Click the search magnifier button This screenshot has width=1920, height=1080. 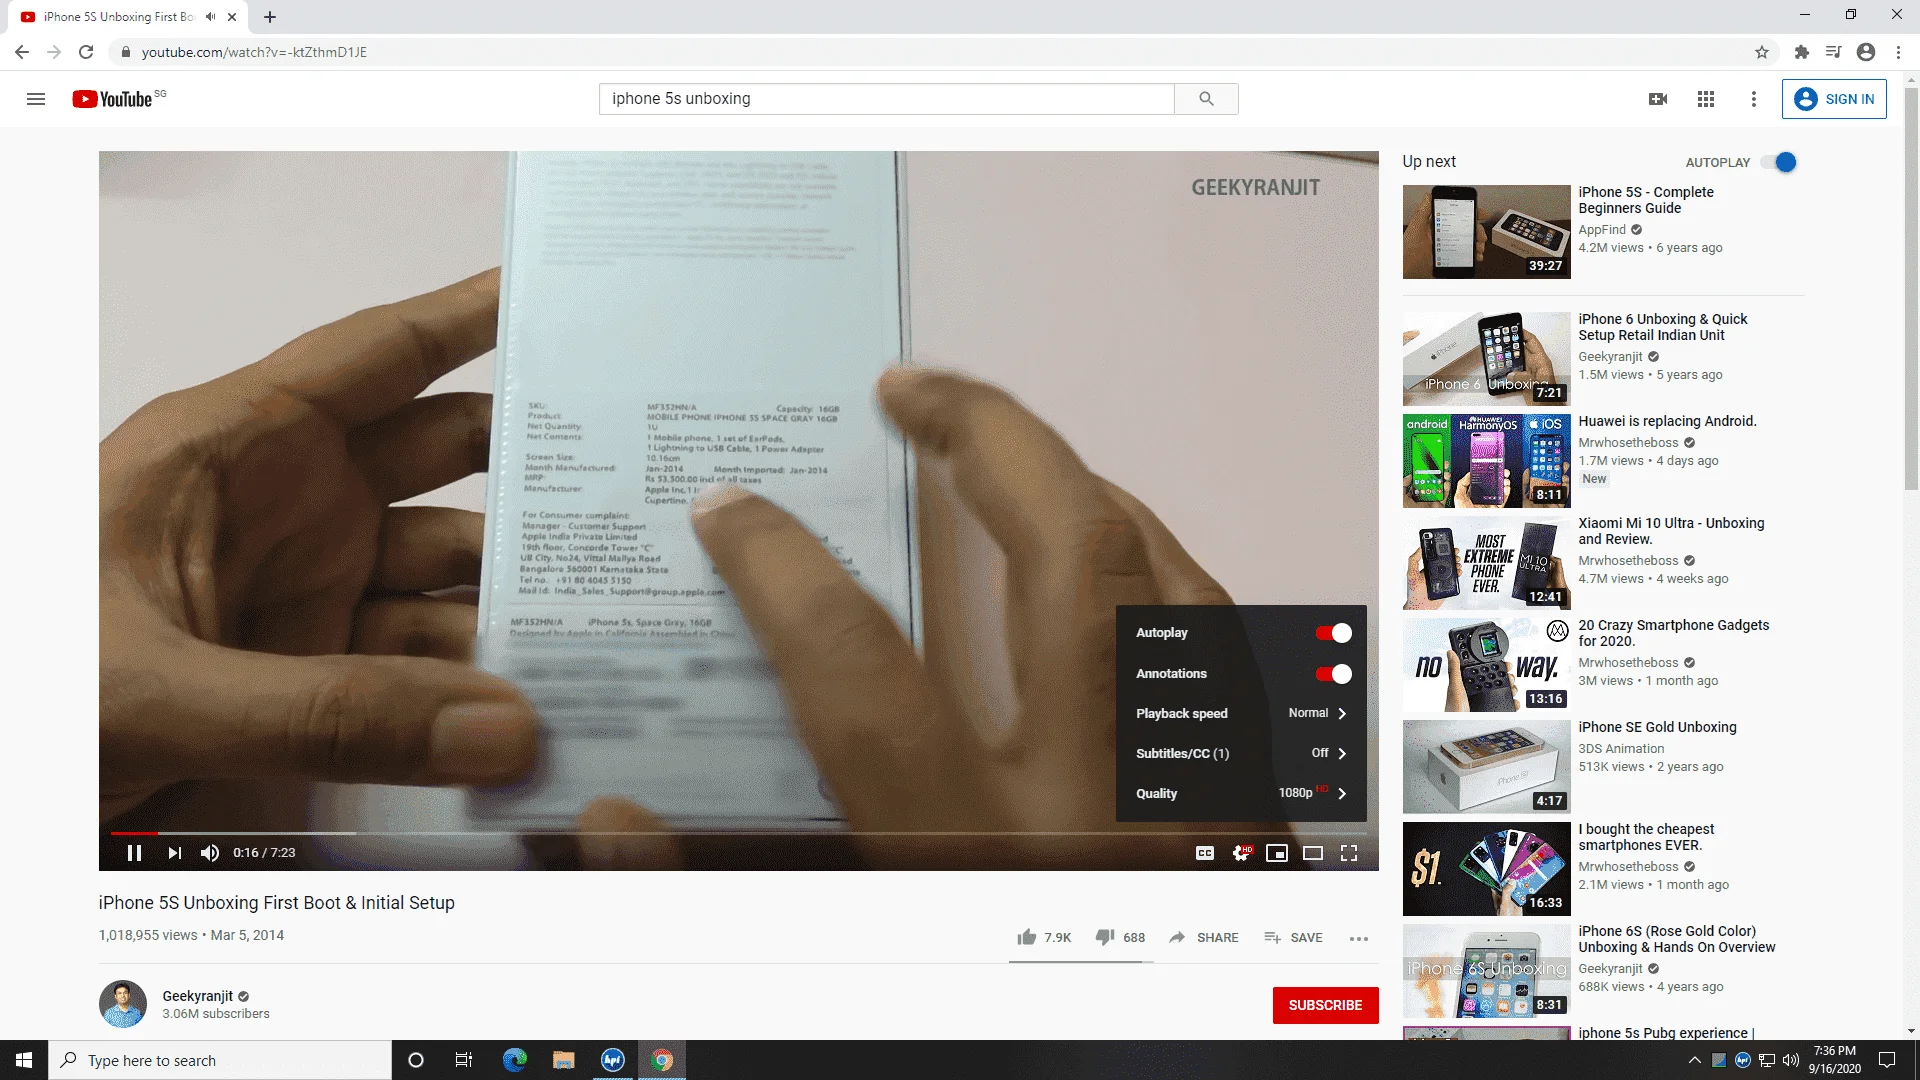[1206, 99]
